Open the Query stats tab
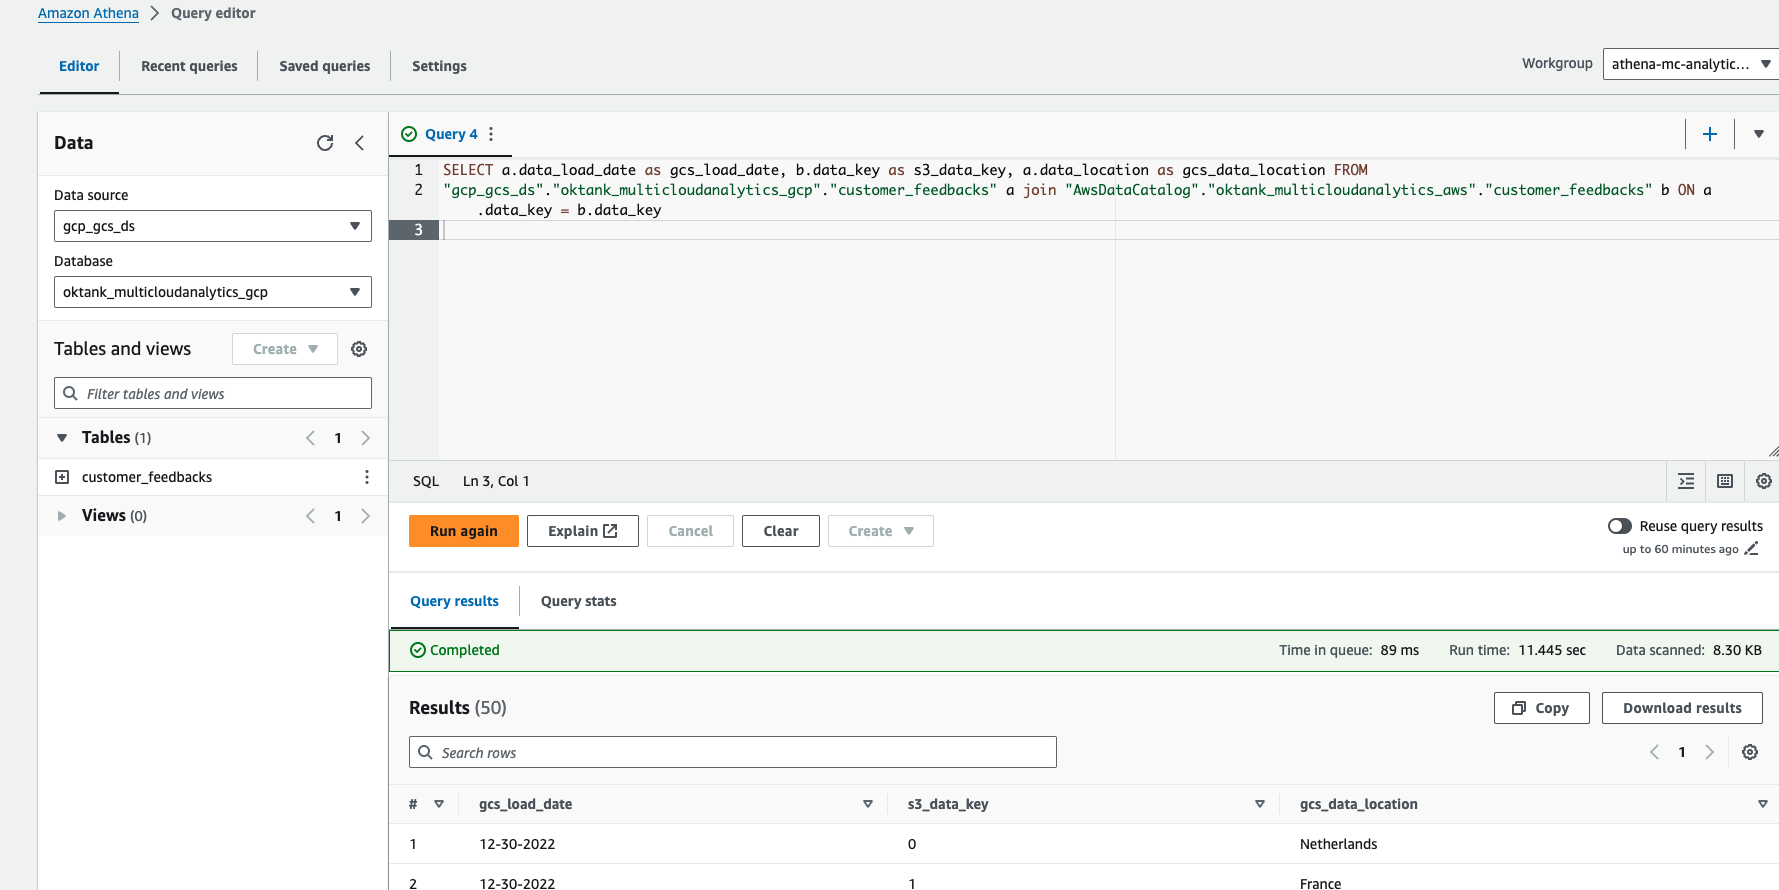This screenshot has height=890, width=1779. tap(578, 601)
